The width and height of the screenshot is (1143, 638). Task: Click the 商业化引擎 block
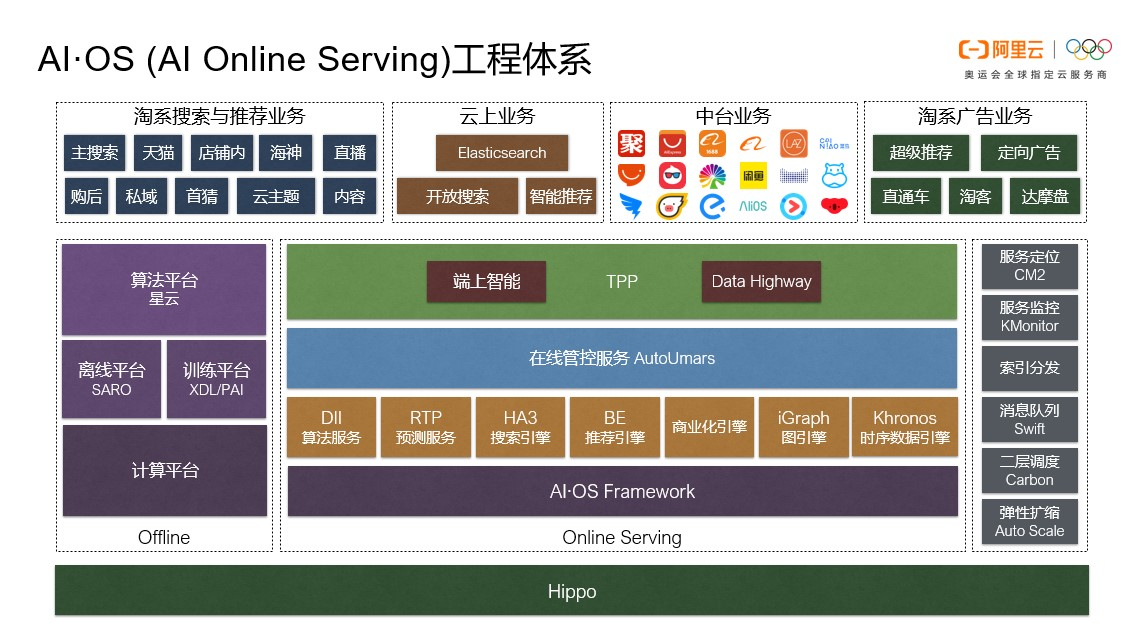(x=709, y=427)
